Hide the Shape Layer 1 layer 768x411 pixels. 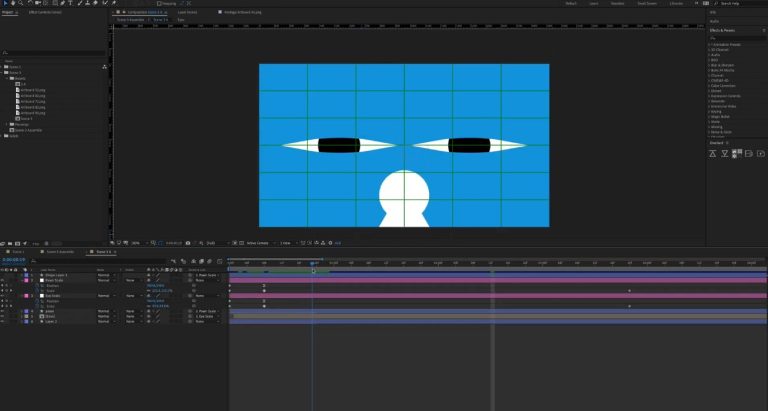[2, 275]
